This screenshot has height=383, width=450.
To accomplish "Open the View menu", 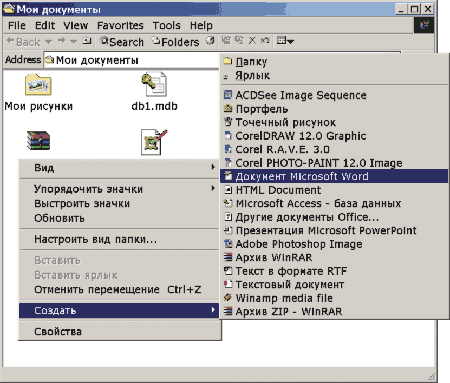I will click(76, 25).
